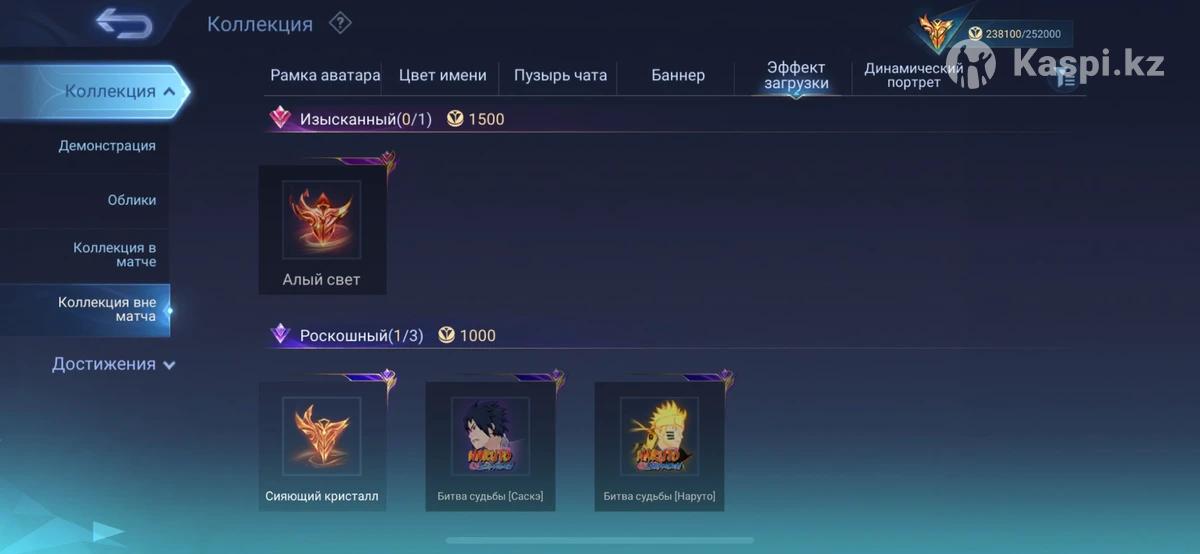Switch to the Рамка аватара tab
The image size is (1200, 554).
[325, 75]
